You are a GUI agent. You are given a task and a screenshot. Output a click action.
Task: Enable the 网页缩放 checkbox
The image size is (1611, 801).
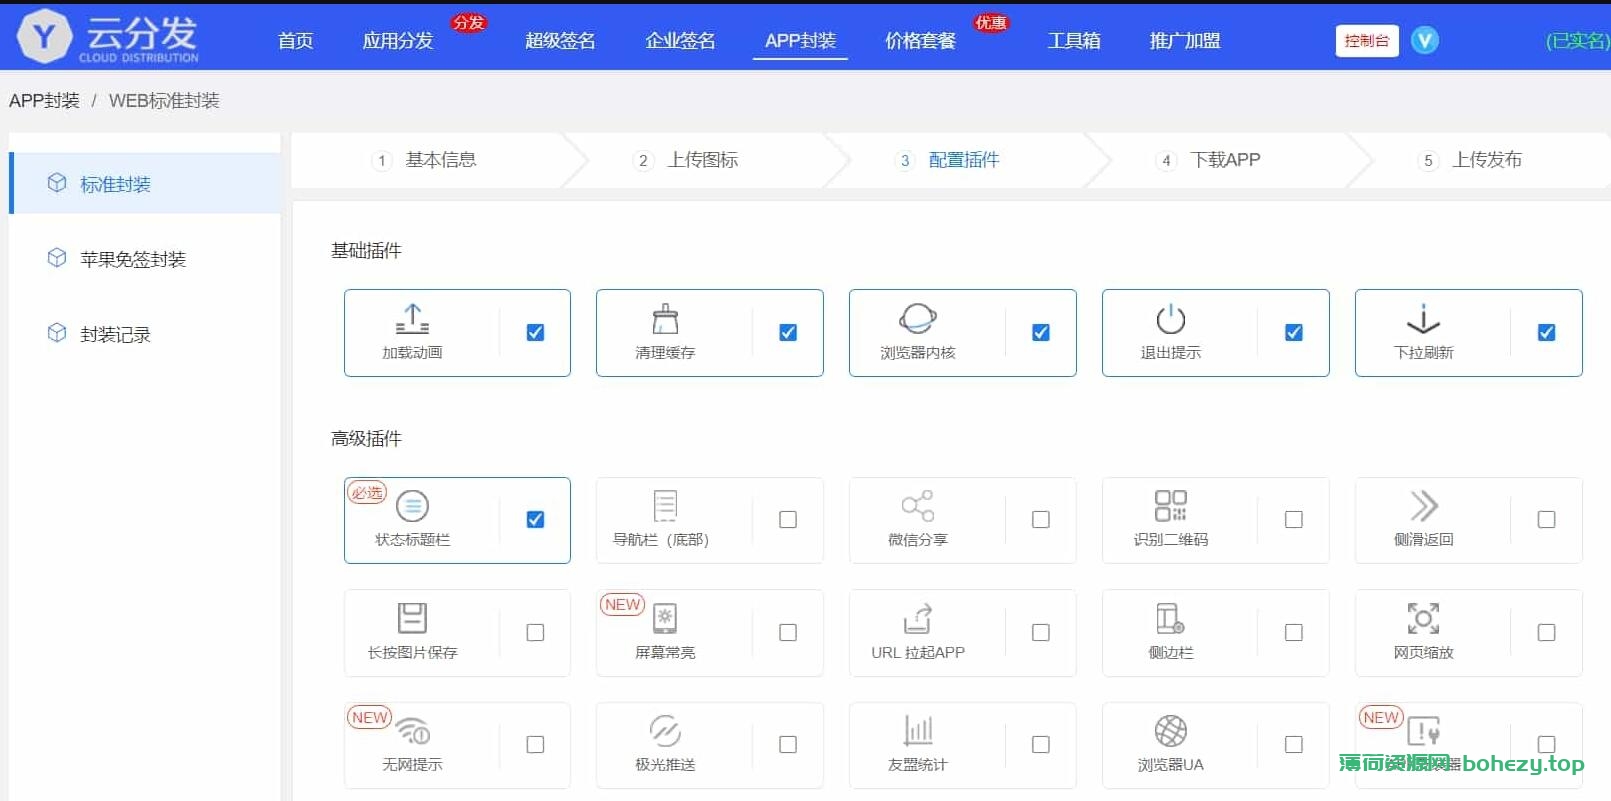pyautogui.click(x=1547, y=632)
